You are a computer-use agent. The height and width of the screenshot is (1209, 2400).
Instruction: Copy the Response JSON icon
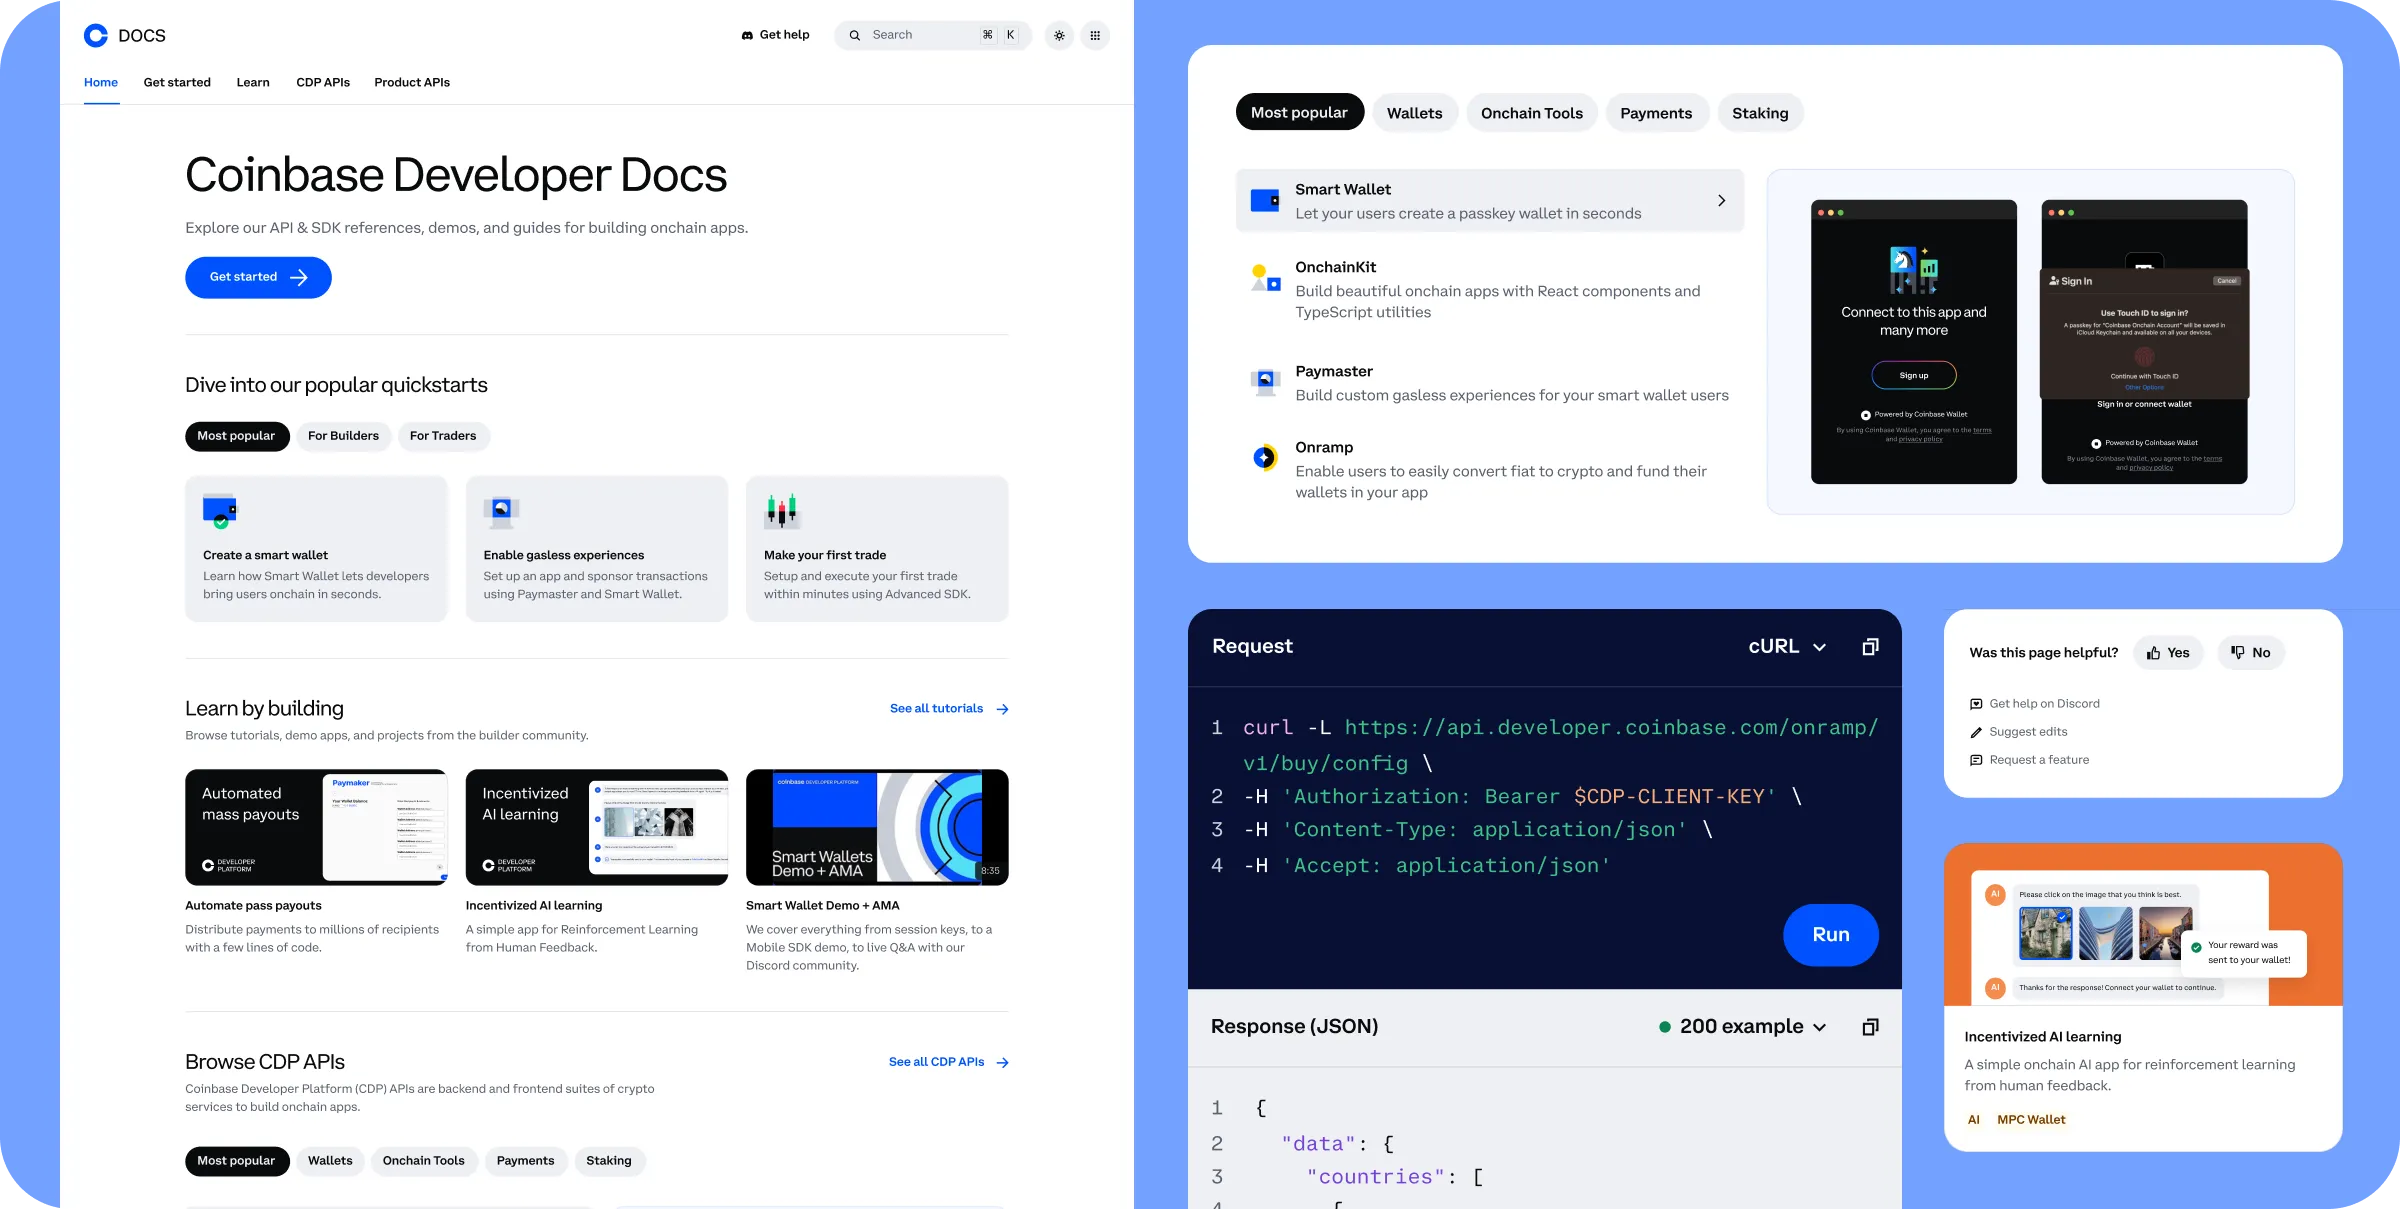click(x=1870, y=1027)
